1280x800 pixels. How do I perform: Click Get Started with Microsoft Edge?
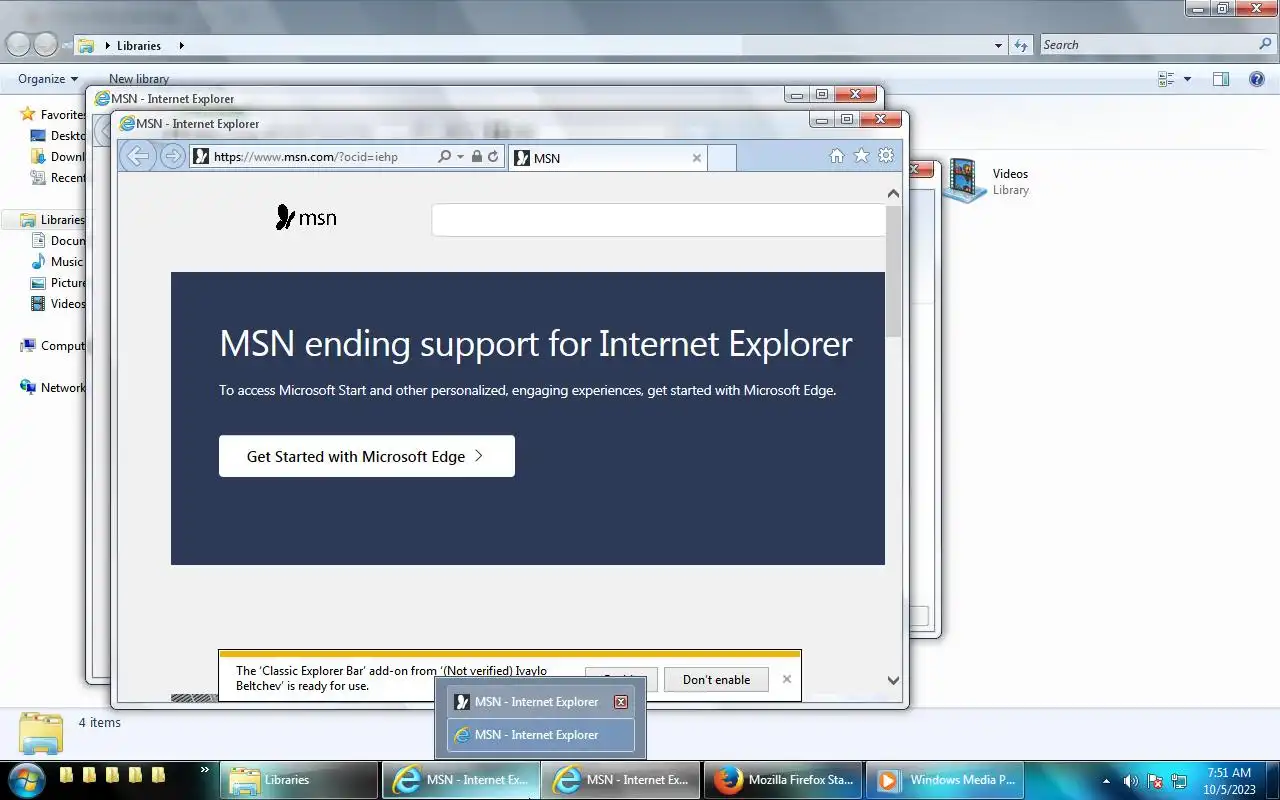coord(367,456)
